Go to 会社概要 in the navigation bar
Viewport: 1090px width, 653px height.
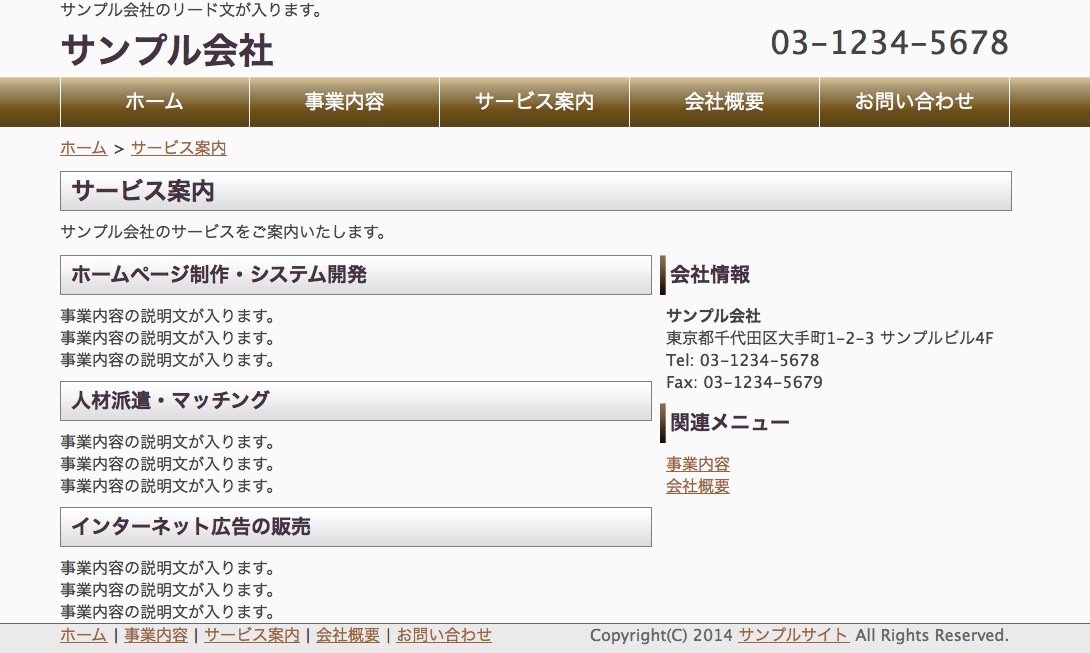(x=724, y=102)
